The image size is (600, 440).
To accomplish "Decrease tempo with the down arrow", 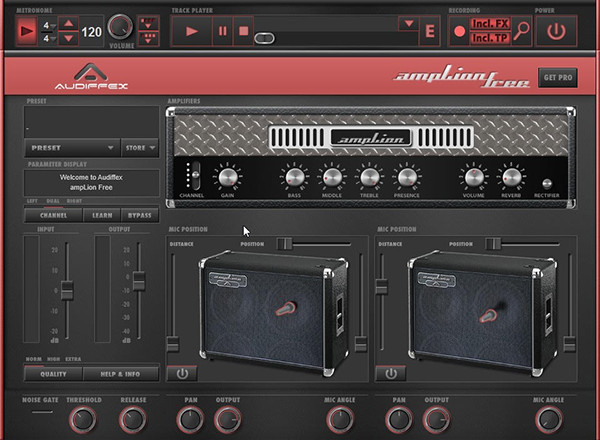I will 68,38.
